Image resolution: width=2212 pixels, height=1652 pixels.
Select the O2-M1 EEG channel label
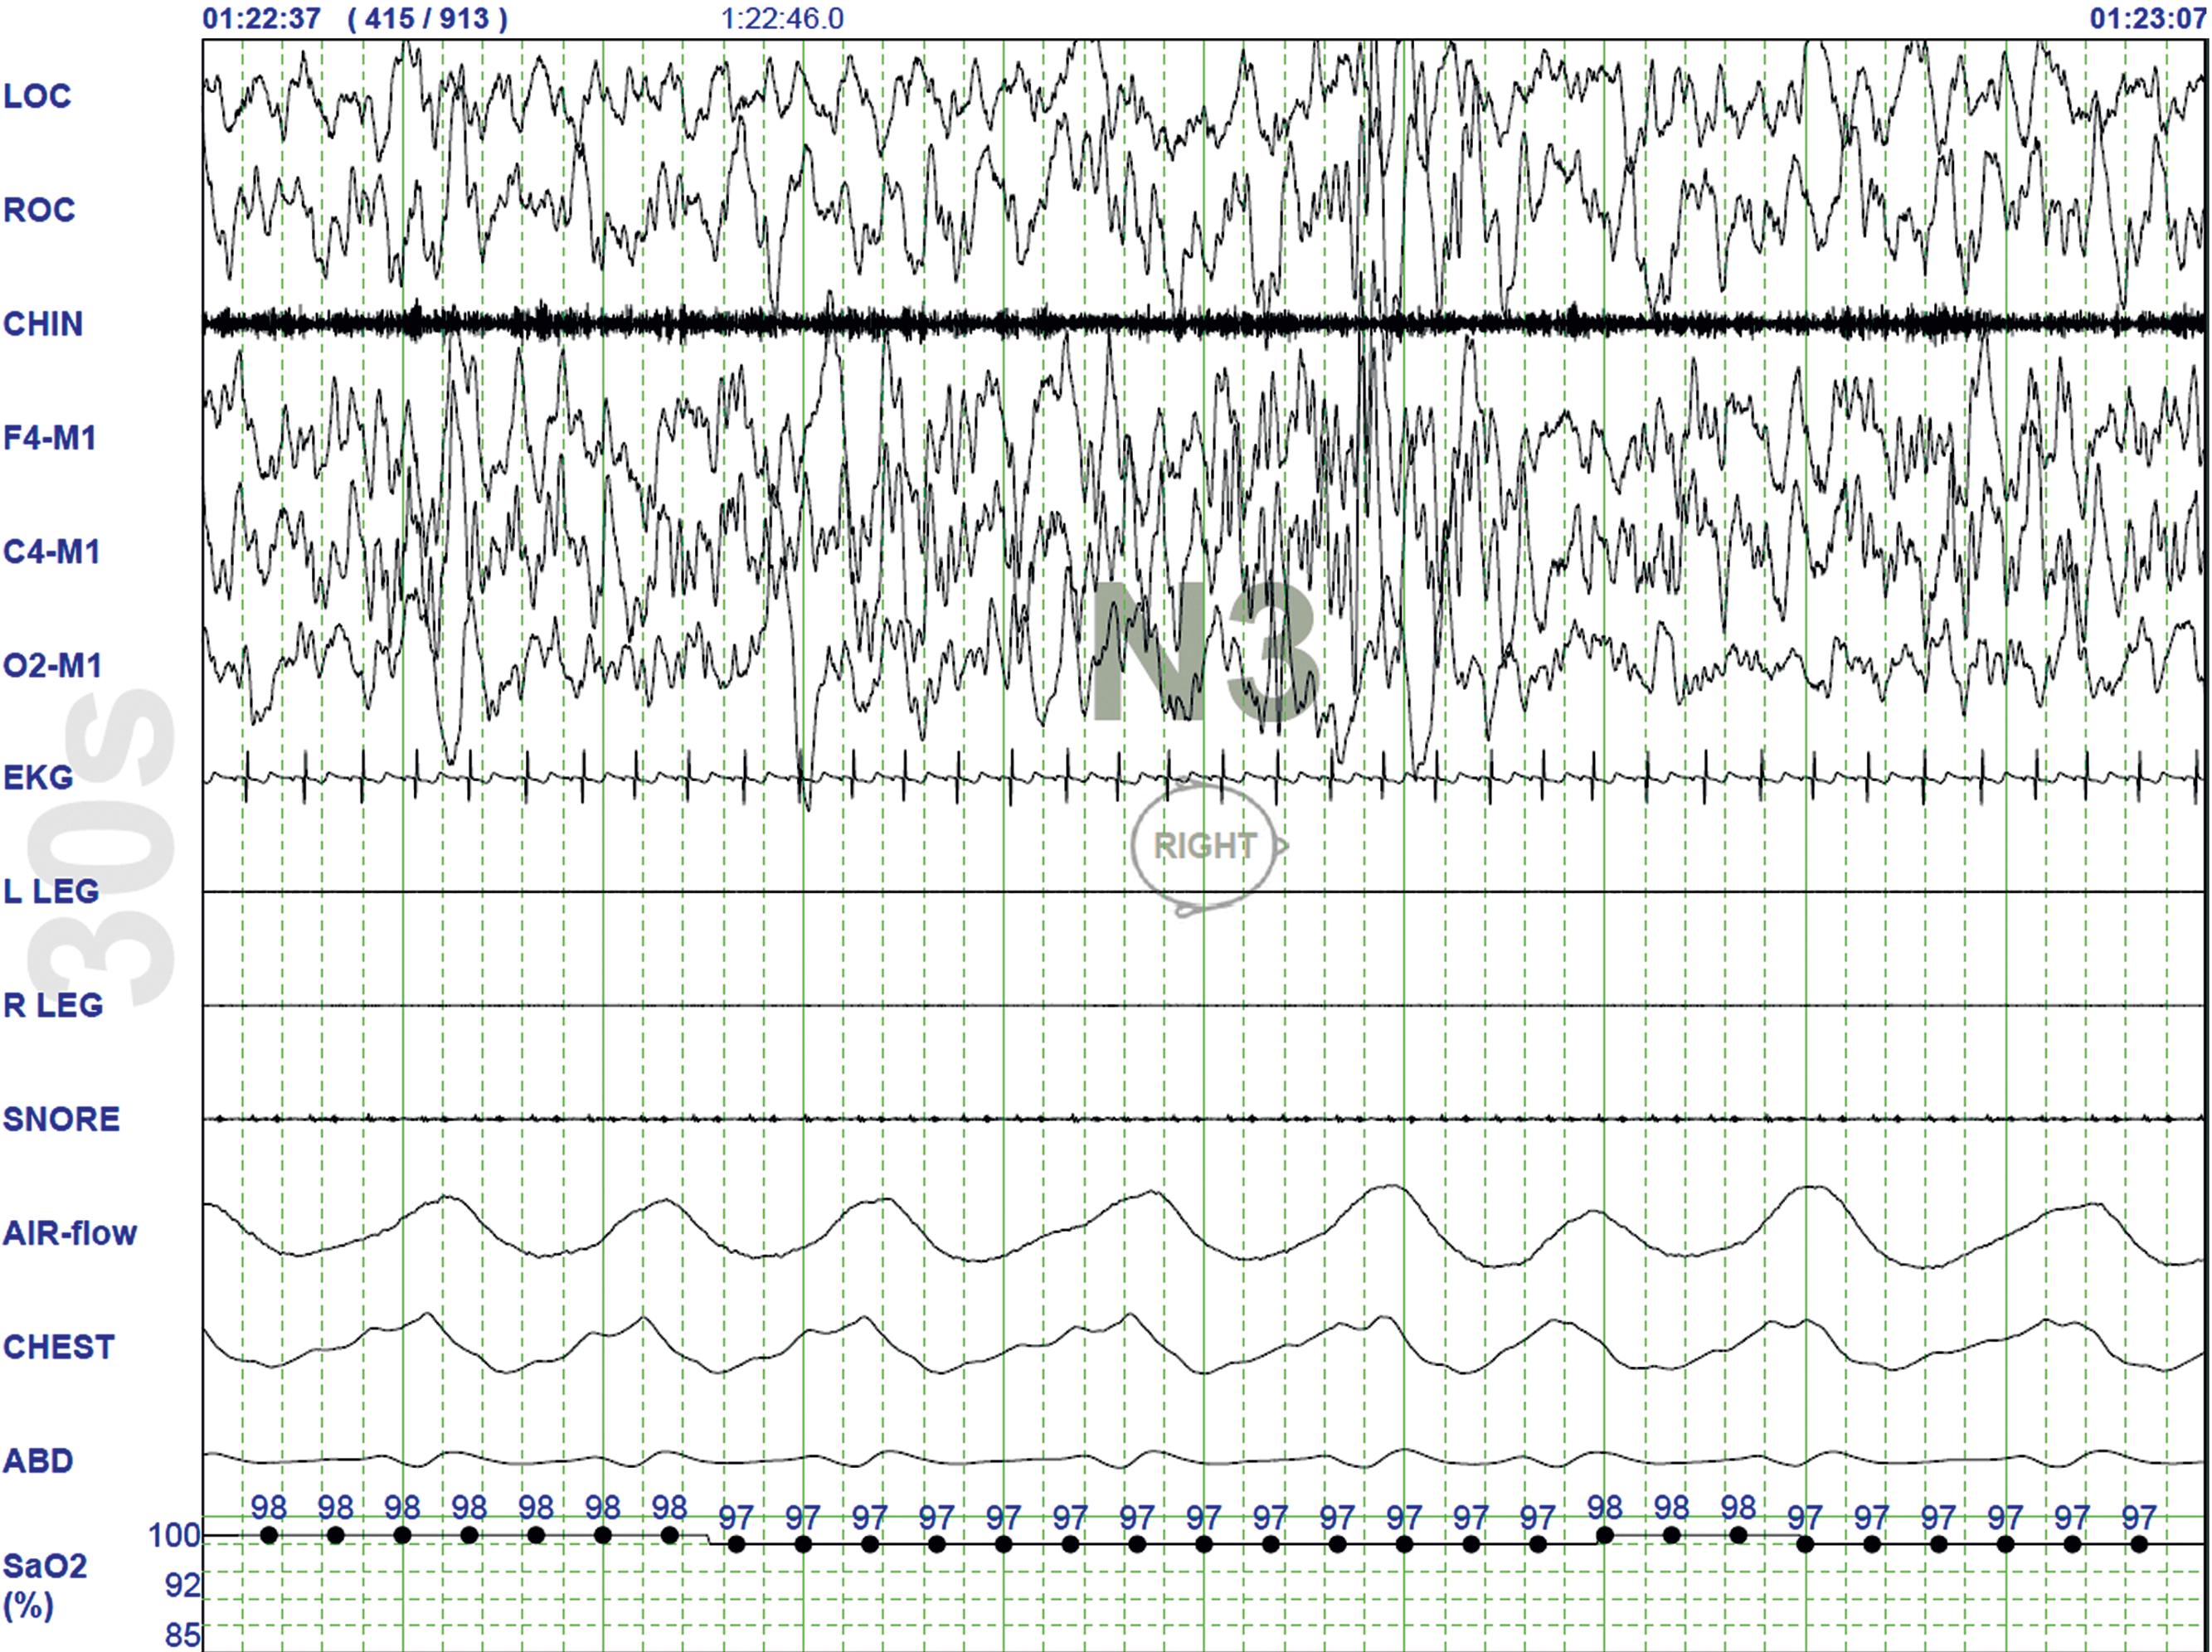click(x=52, y=666)
